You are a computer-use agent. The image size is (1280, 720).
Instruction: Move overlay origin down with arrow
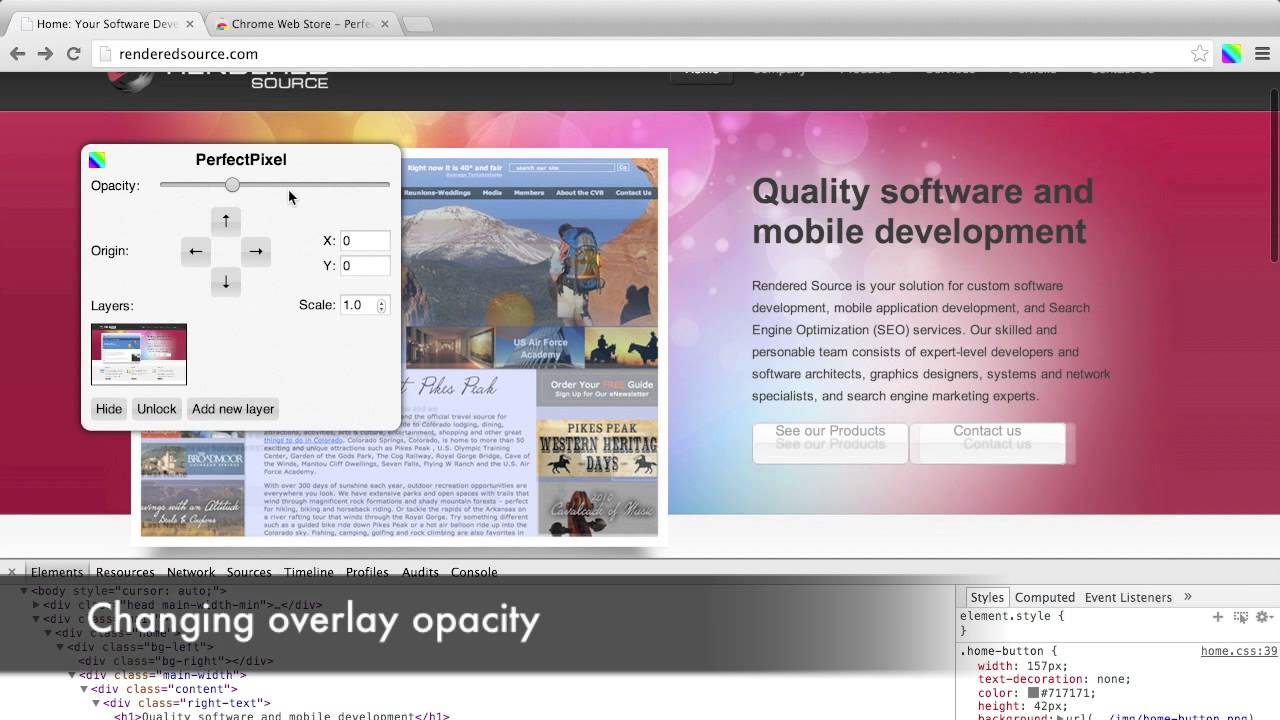(x=226, y=282)
